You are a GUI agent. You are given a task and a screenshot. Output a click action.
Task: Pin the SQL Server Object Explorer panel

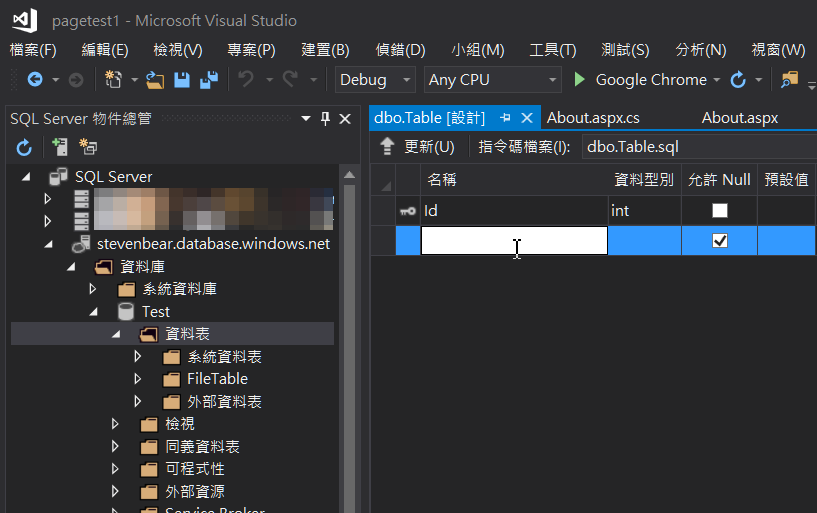(325, 119)
